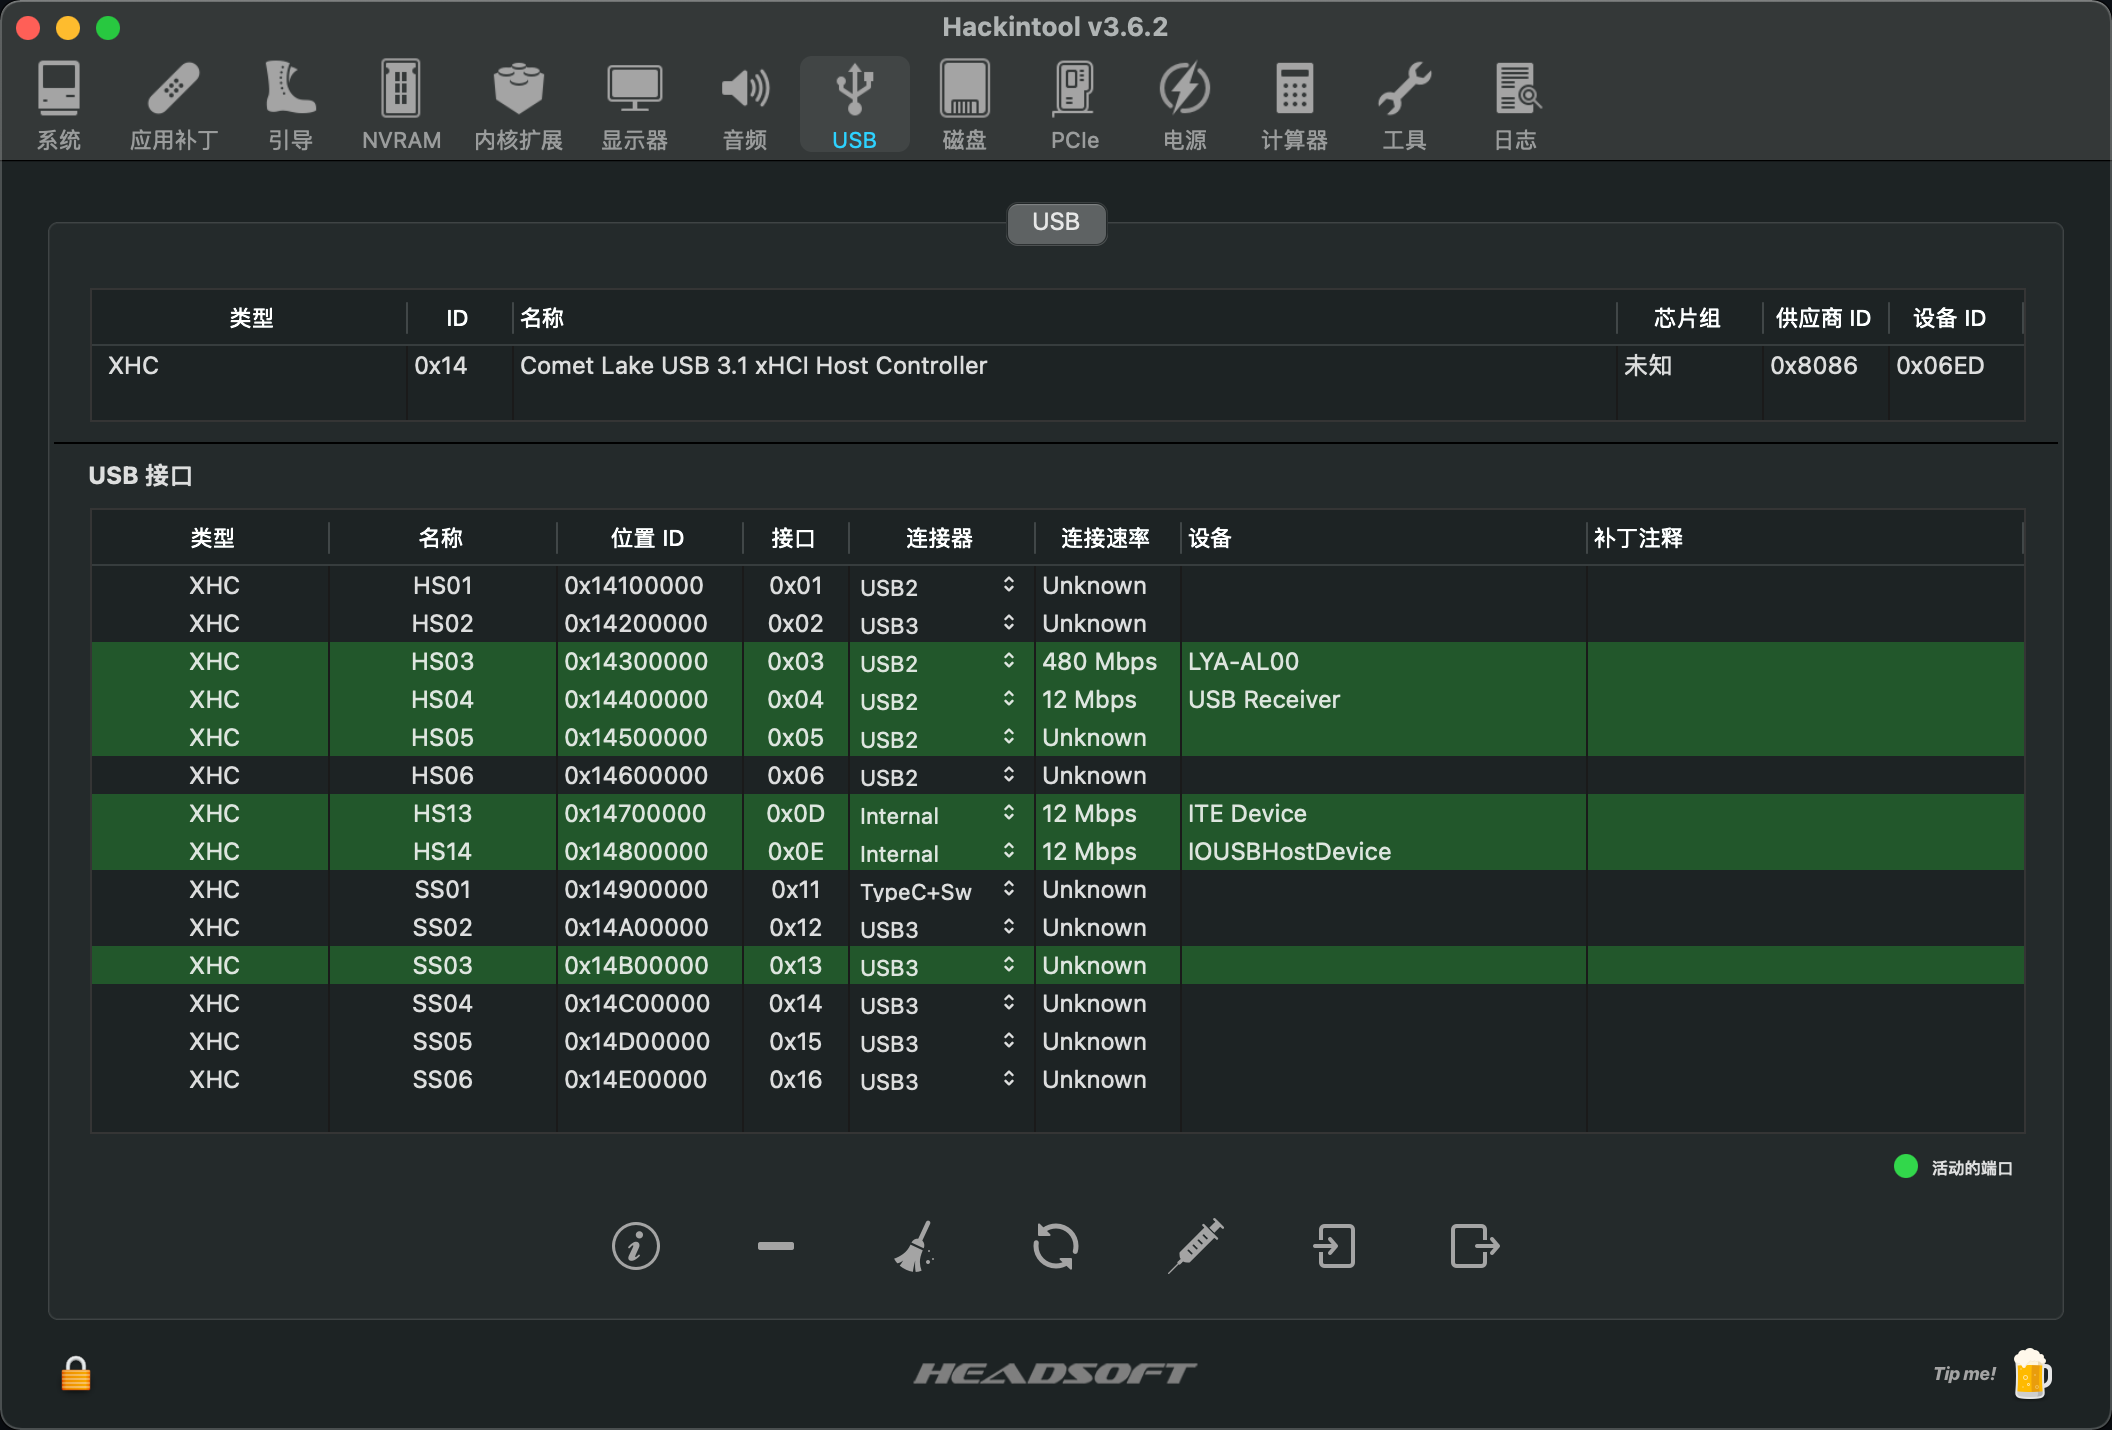This screenshot has height=1430, width=2112.
Task: Click the 位置 ID column header
Action: [648, 538]
